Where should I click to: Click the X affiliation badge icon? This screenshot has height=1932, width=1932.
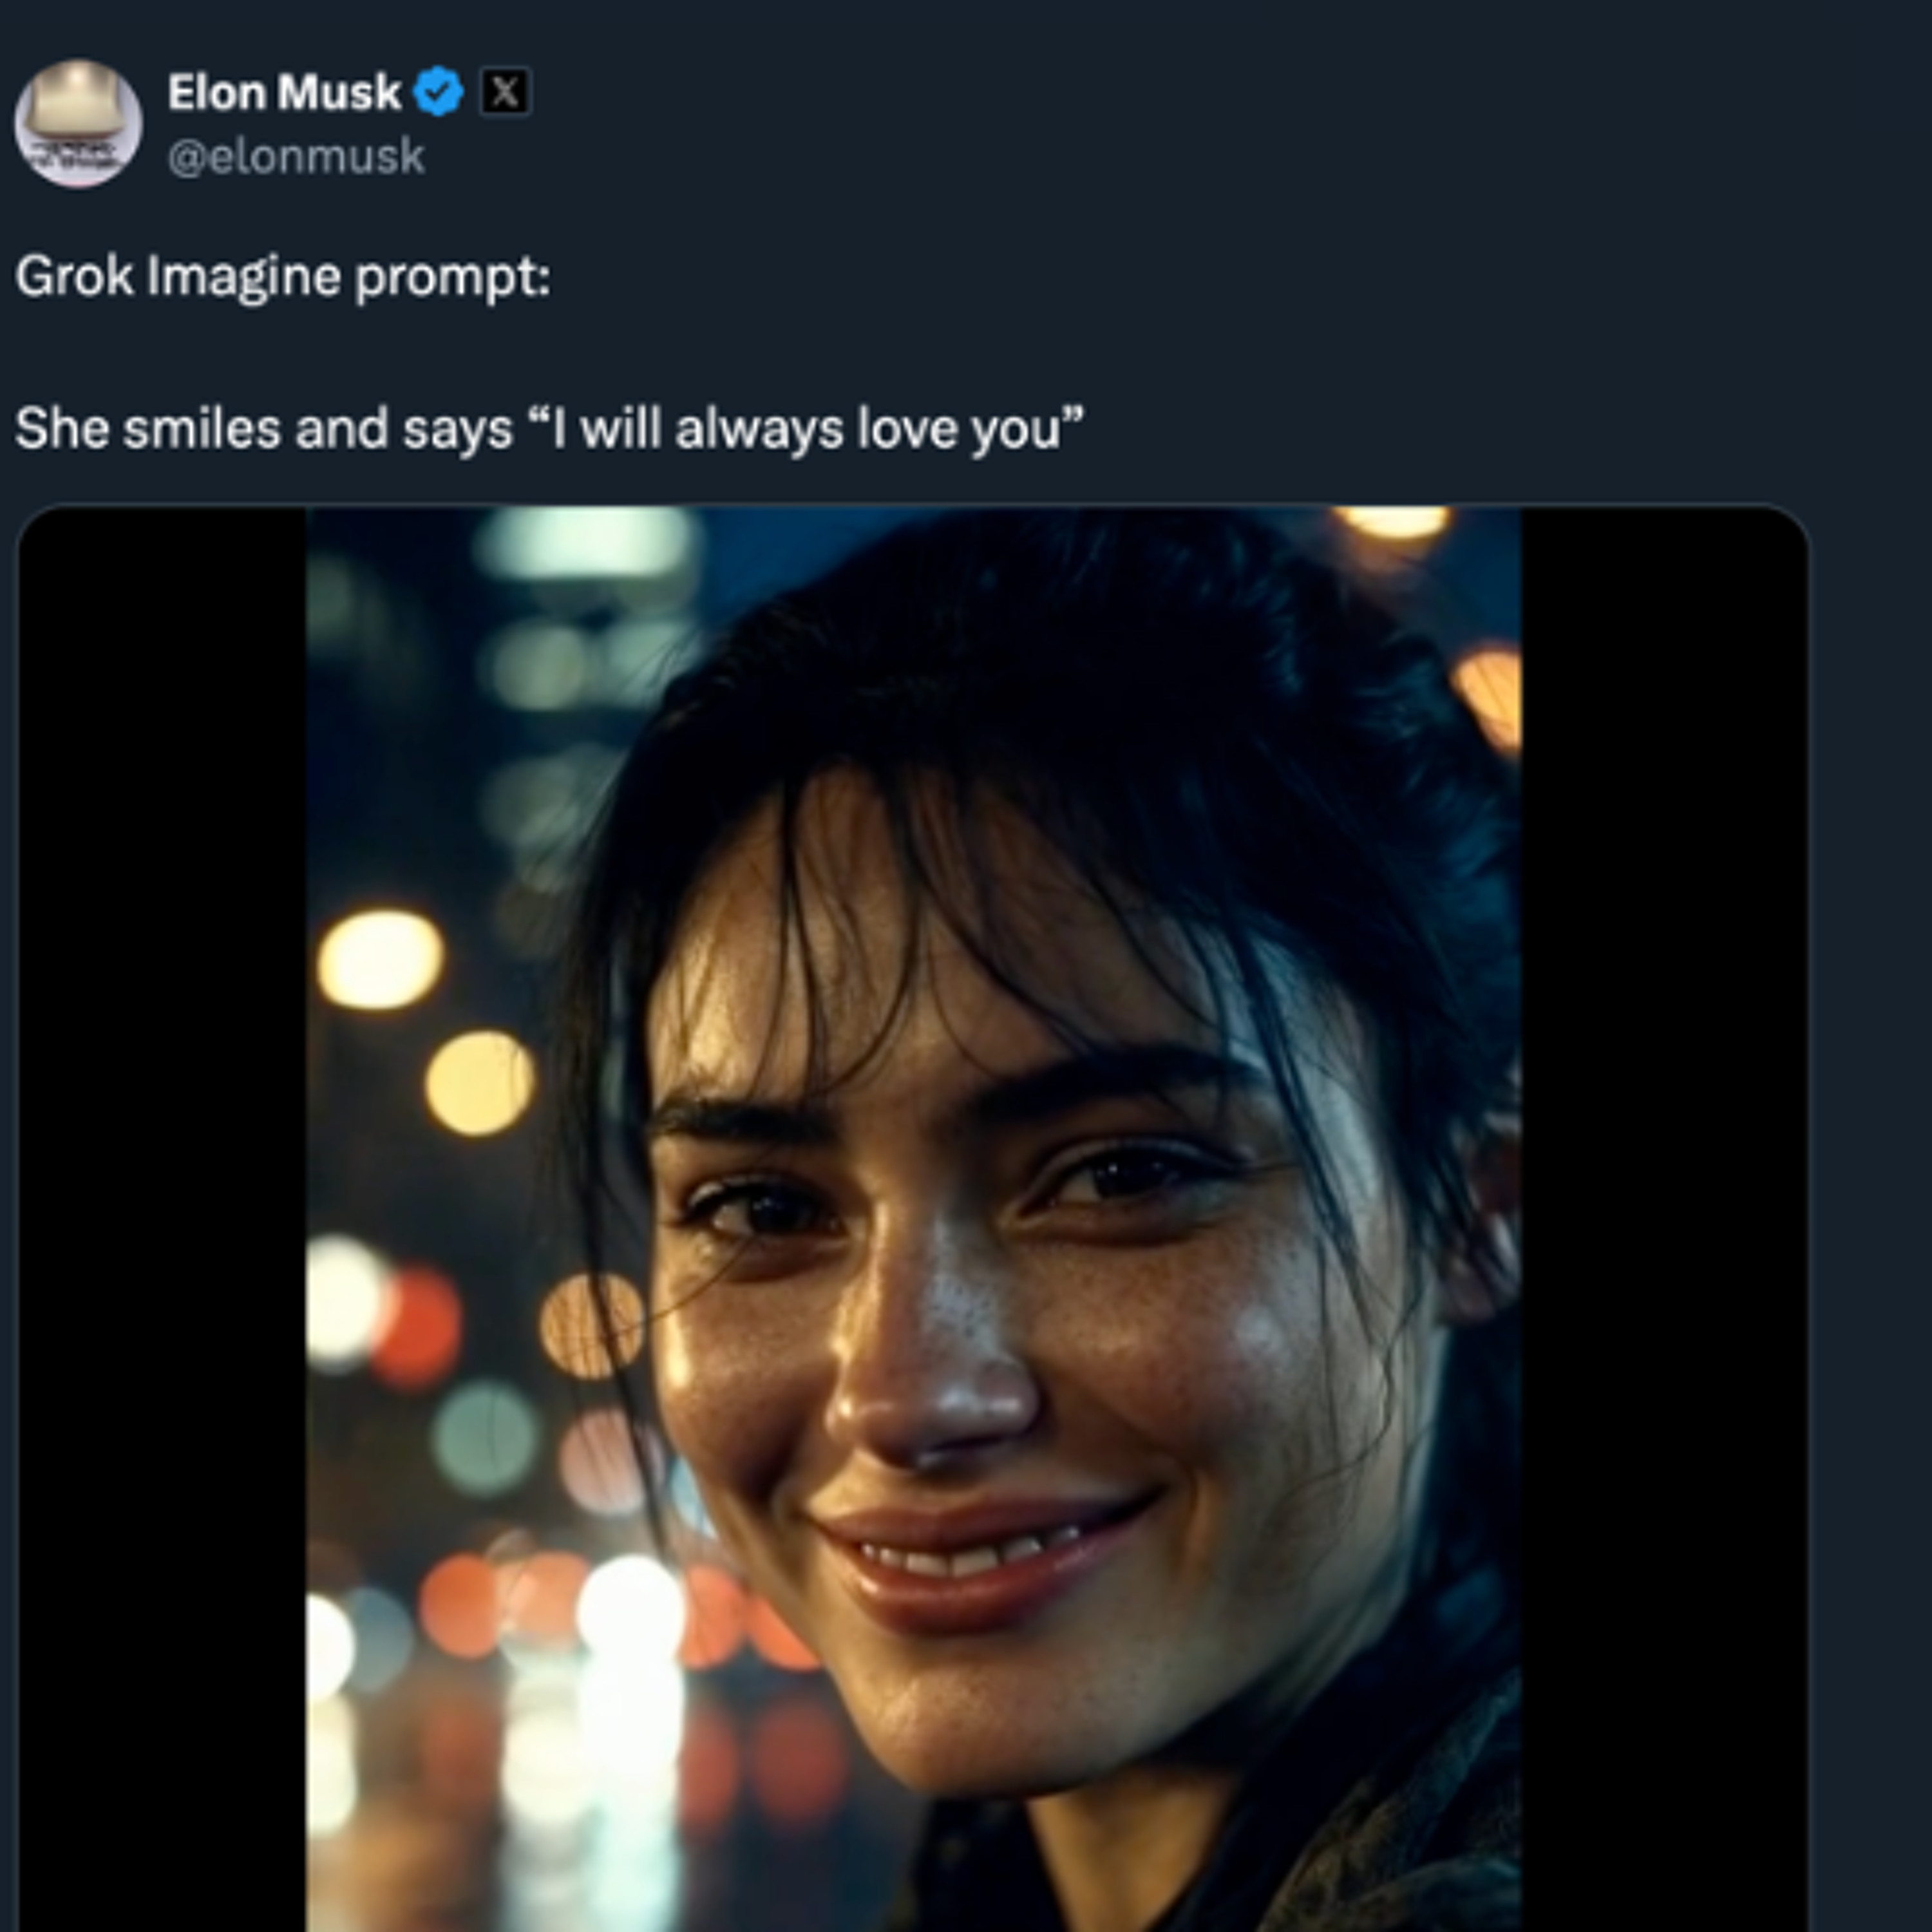pyautogui.click(x=505, y=93)
